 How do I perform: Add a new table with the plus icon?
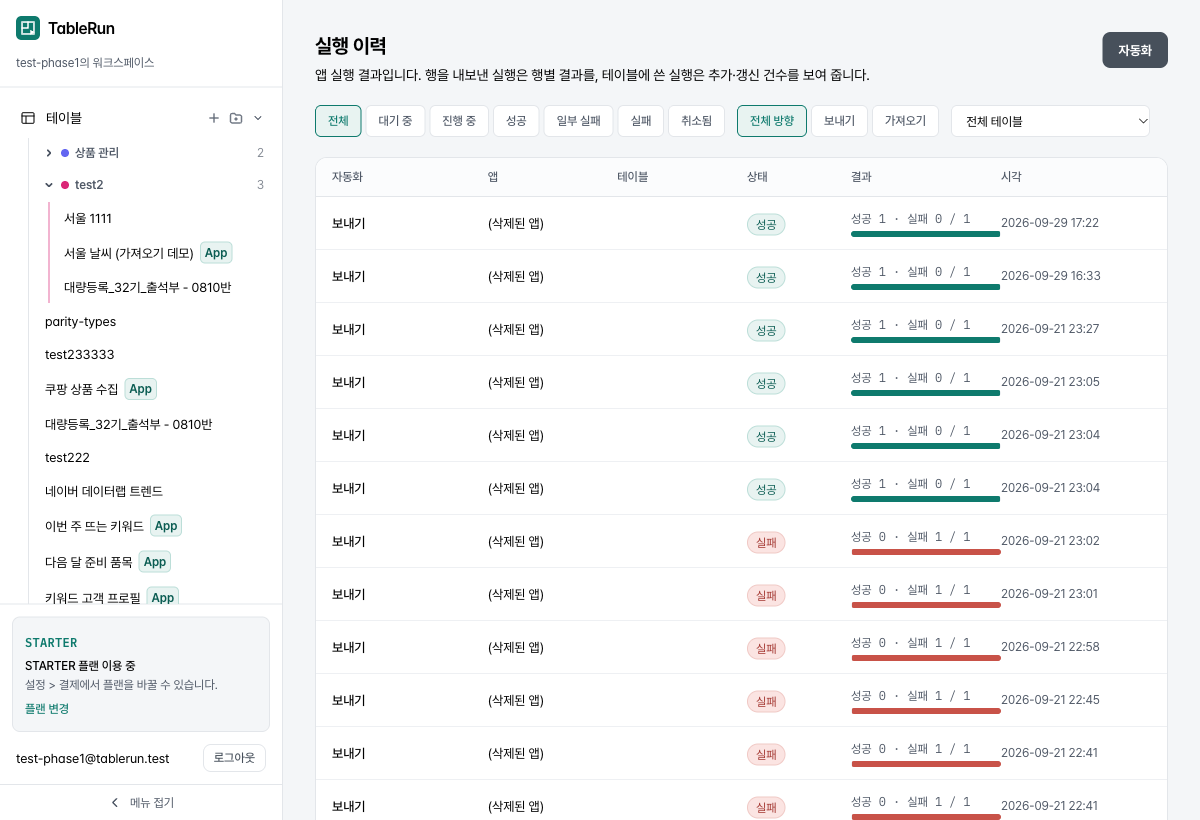coord(213,118)
